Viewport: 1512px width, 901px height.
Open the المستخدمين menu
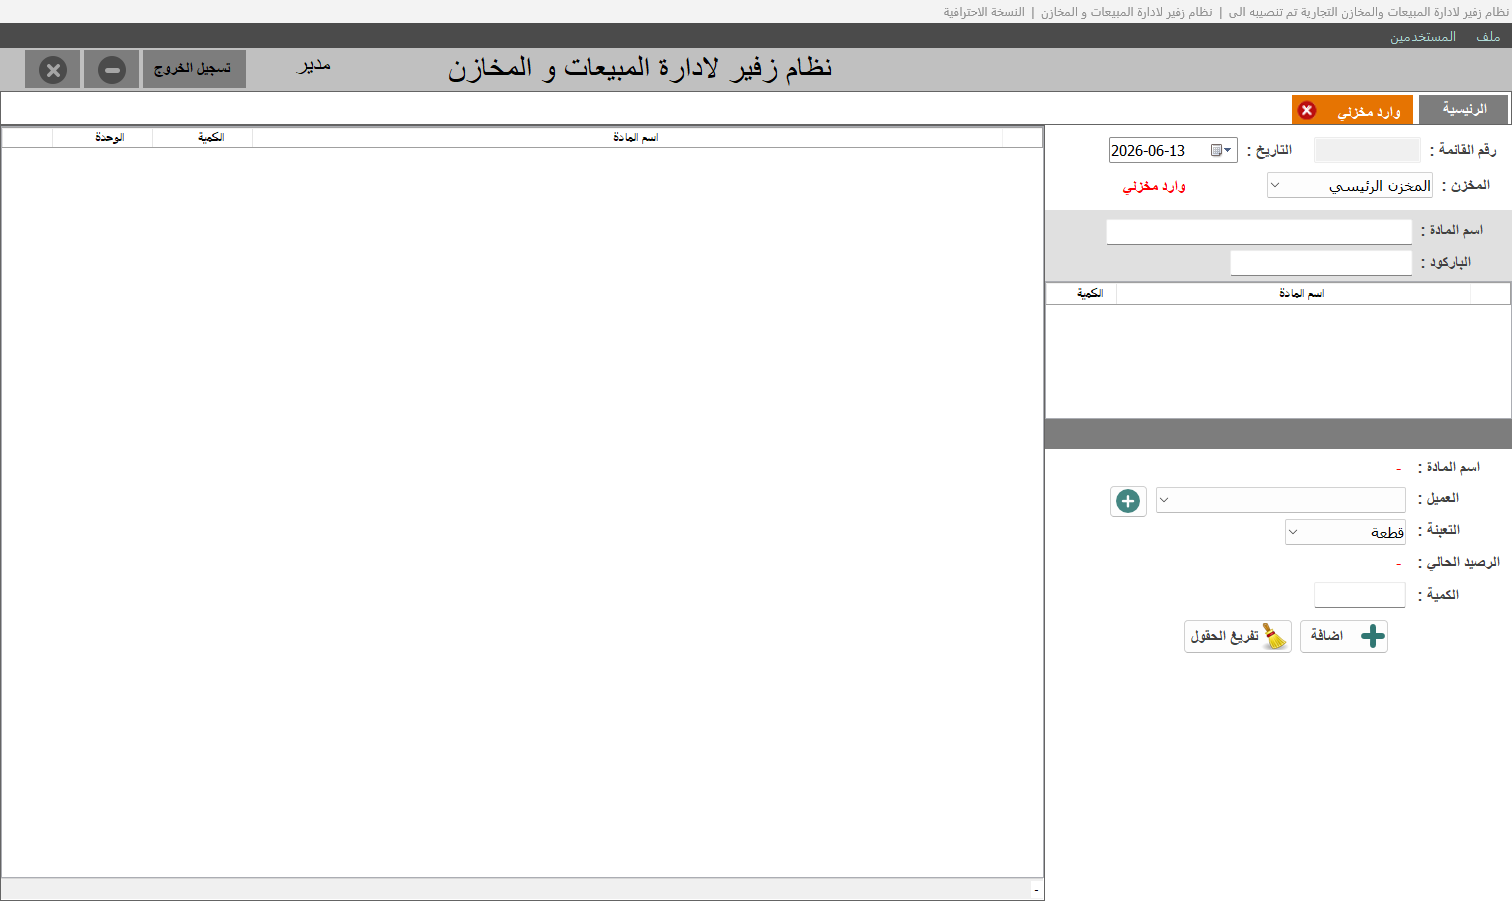[x=1422, y=36]
